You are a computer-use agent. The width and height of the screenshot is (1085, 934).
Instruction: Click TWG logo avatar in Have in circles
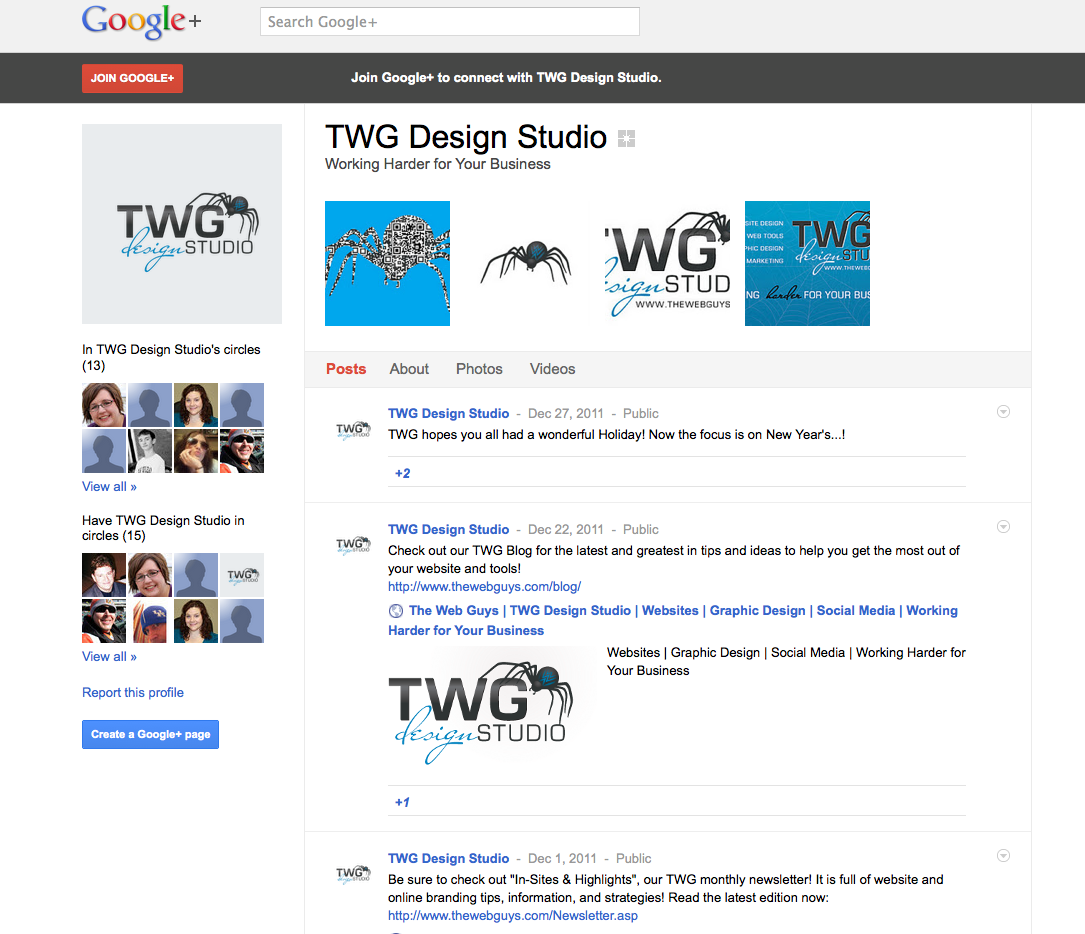pyautogui.click(x=241, y=575)
